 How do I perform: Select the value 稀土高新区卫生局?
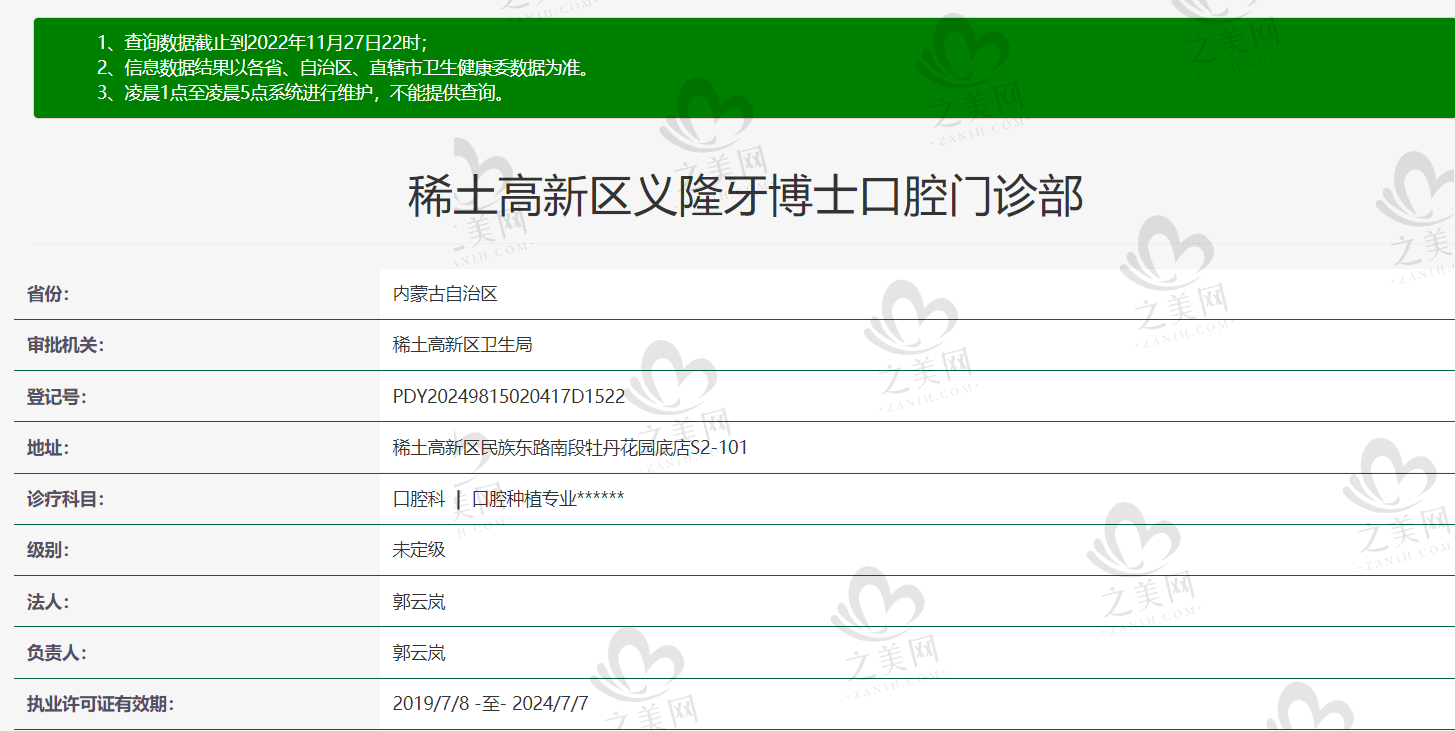(x=462, y=345)
